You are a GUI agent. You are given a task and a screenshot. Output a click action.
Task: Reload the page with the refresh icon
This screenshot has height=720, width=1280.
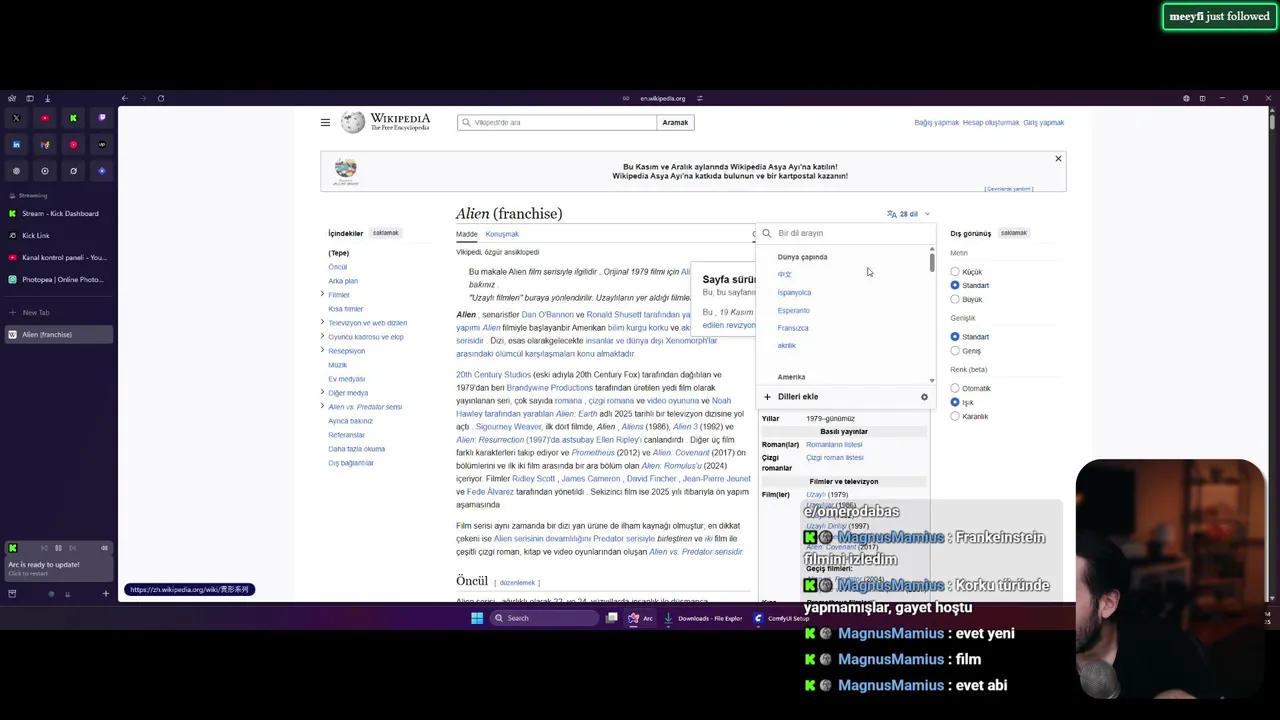pyautogui.click(x=160, y=98)
